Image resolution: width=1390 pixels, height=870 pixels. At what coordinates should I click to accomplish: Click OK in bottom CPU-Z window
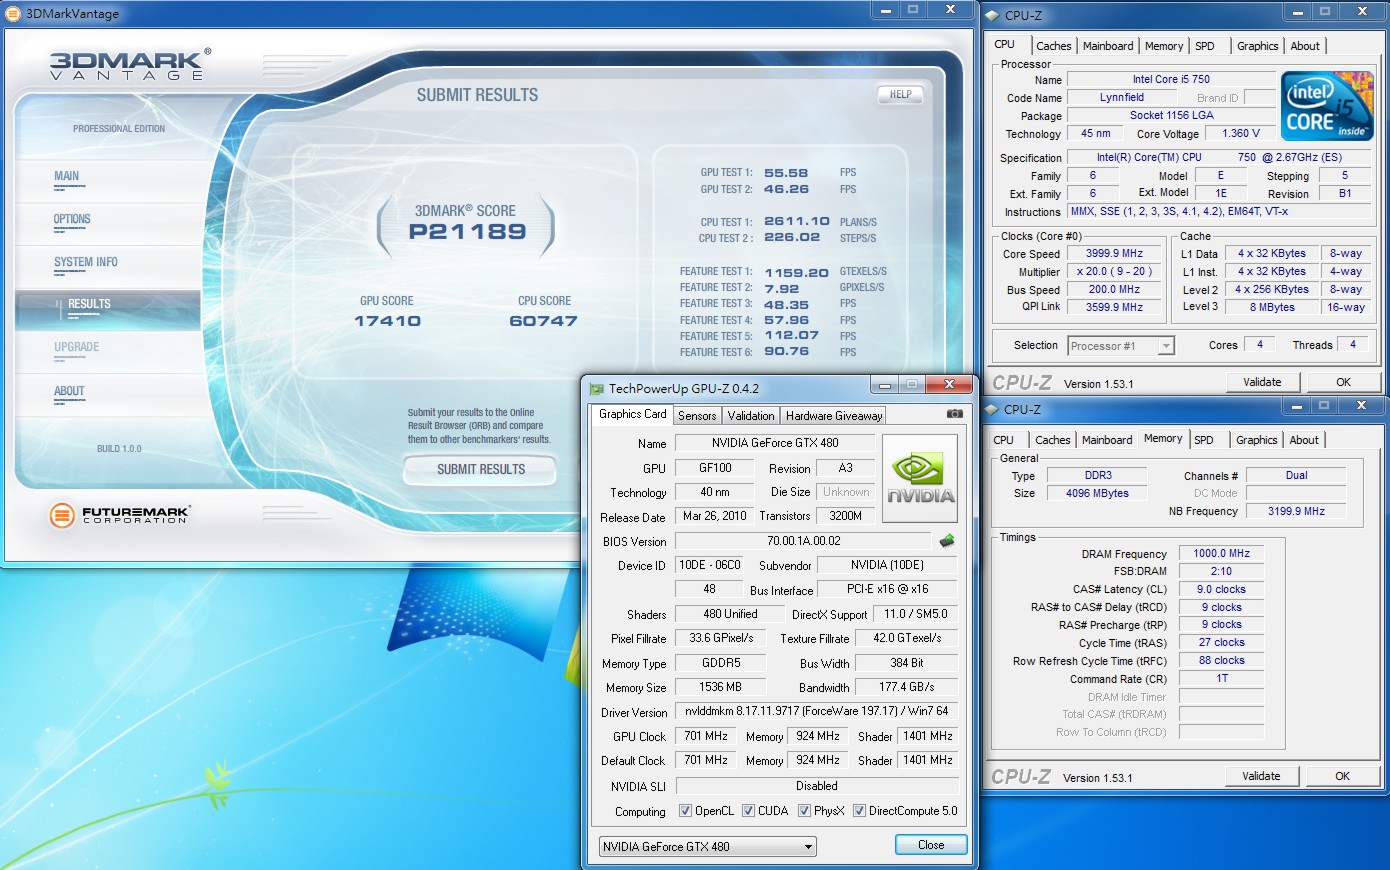point(1343,776)
